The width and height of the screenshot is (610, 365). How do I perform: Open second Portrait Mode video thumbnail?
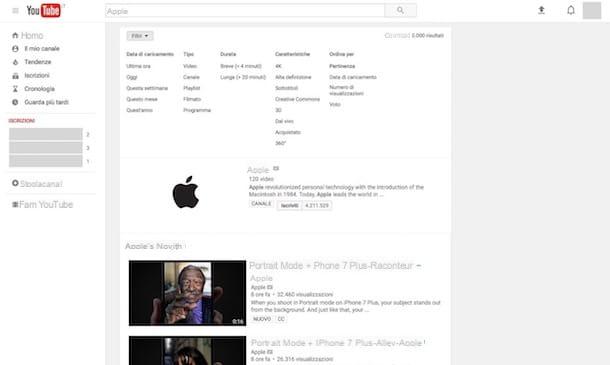click(x=187, y=351)
